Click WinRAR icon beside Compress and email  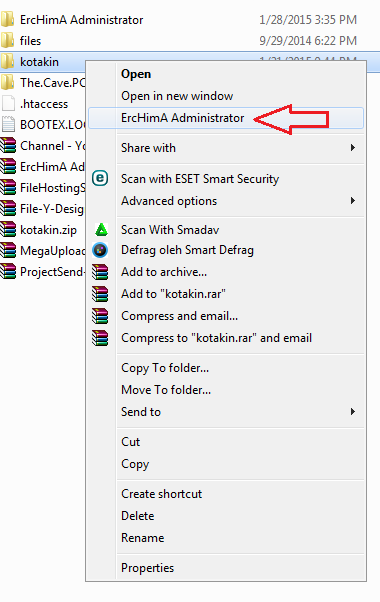100,316
